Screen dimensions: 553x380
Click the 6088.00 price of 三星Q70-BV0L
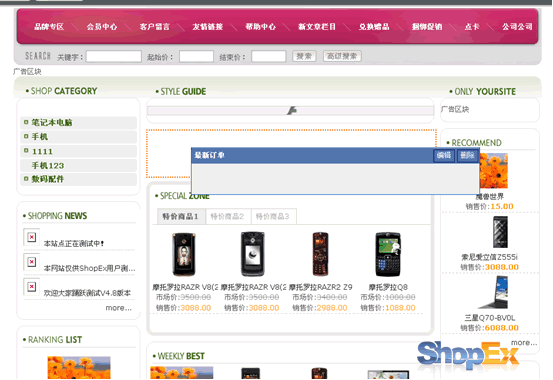click(x=502, y=328)
